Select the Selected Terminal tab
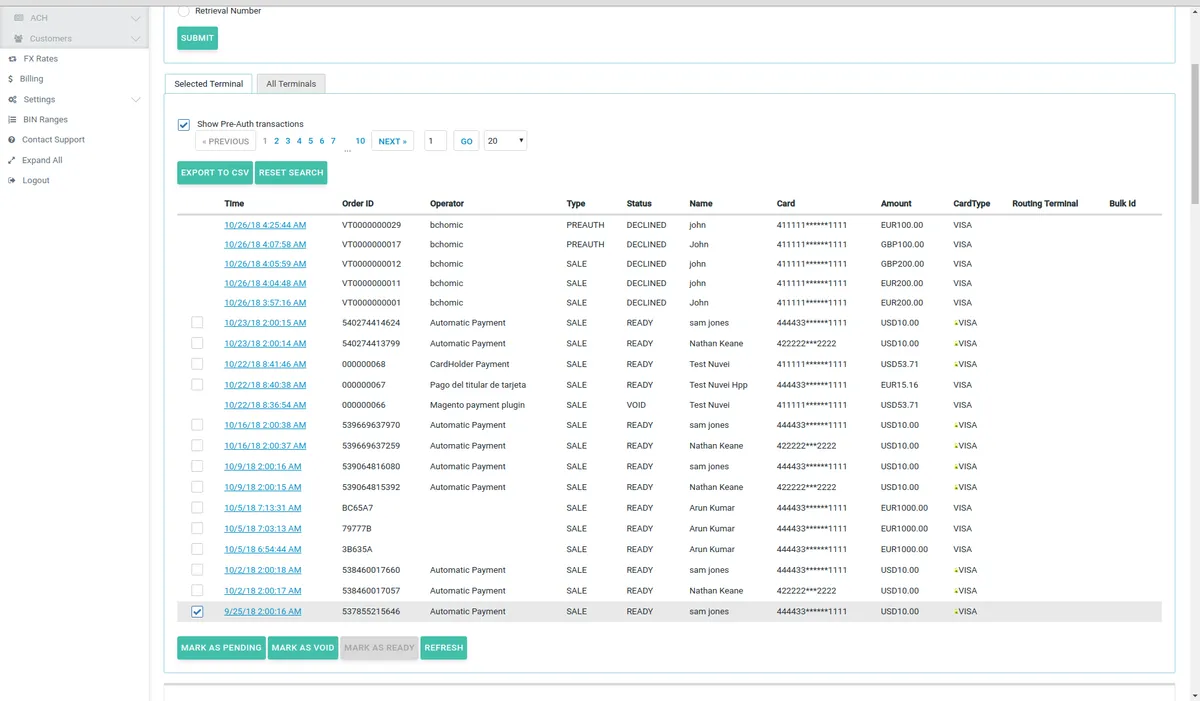The width and height of the screenshot is (1200, 701). 208,84
